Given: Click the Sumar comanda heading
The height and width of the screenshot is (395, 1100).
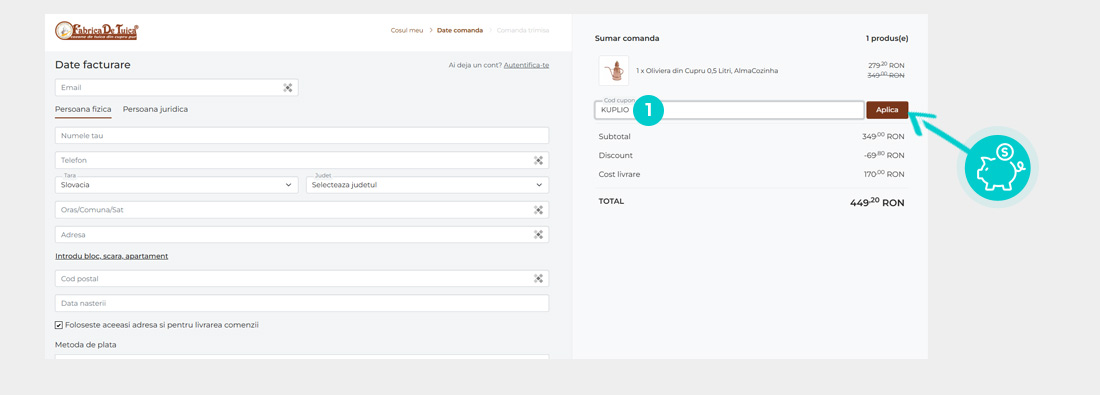Looking at the screenshot, I should [x=627, y=39].
